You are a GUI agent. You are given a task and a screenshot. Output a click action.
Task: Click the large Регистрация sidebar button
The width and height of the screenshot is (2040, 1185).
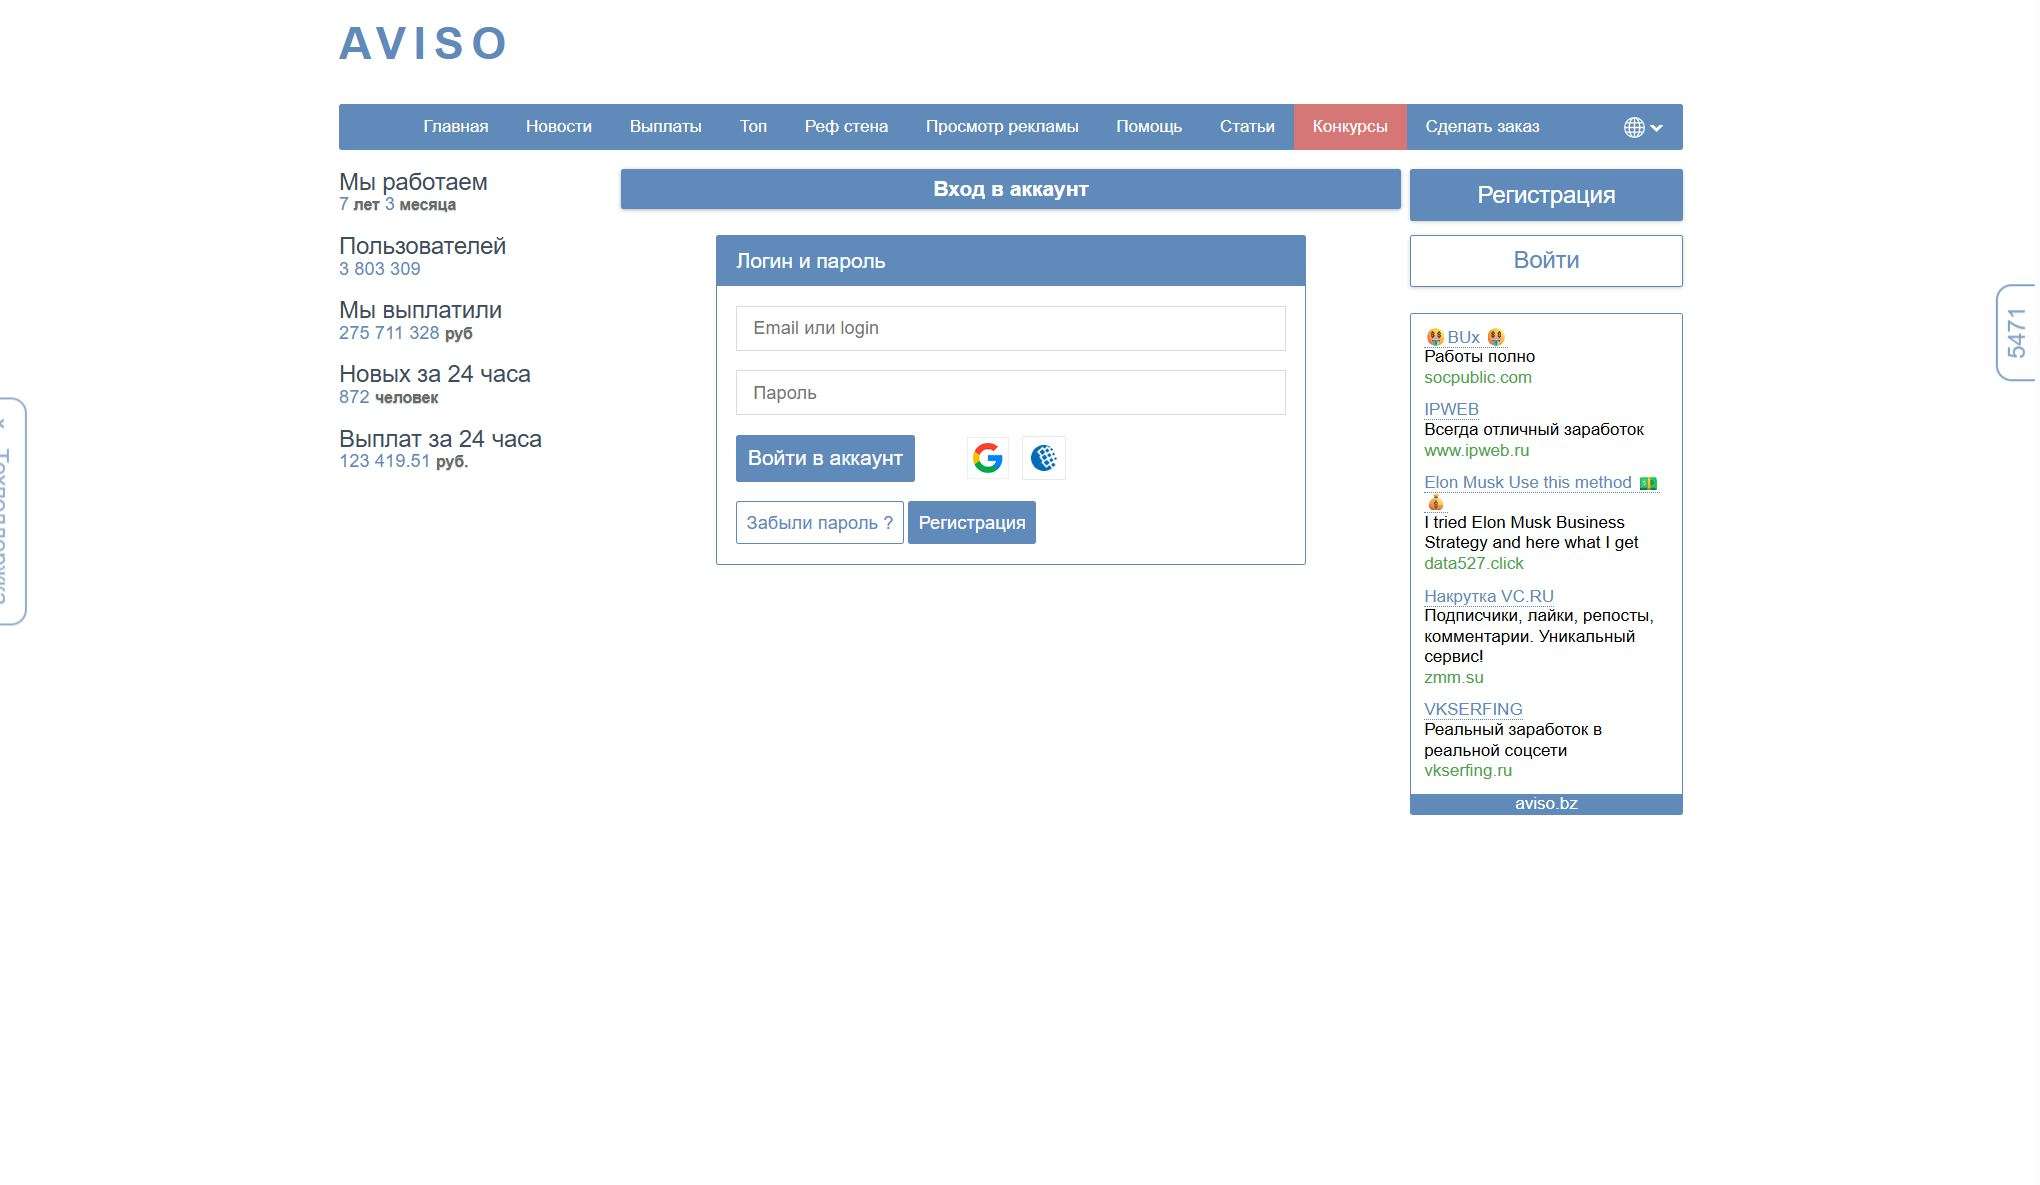[x=1545, y=195]
